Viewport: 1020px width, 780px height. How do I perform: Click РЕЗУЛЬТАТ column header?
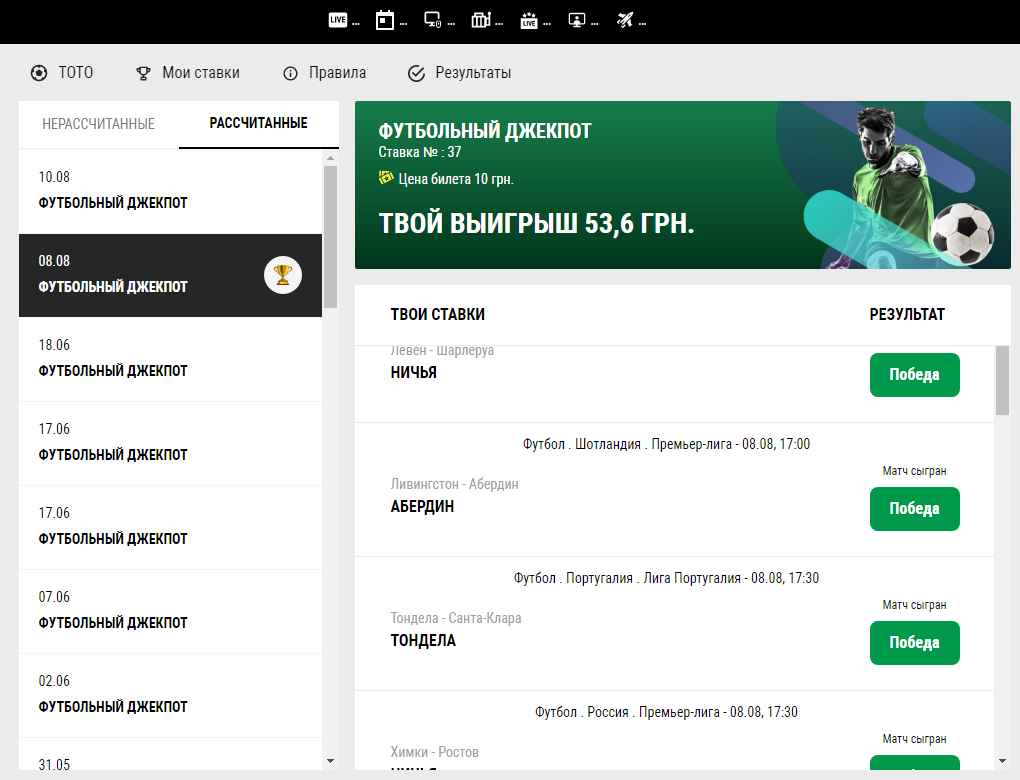(907, 314)
